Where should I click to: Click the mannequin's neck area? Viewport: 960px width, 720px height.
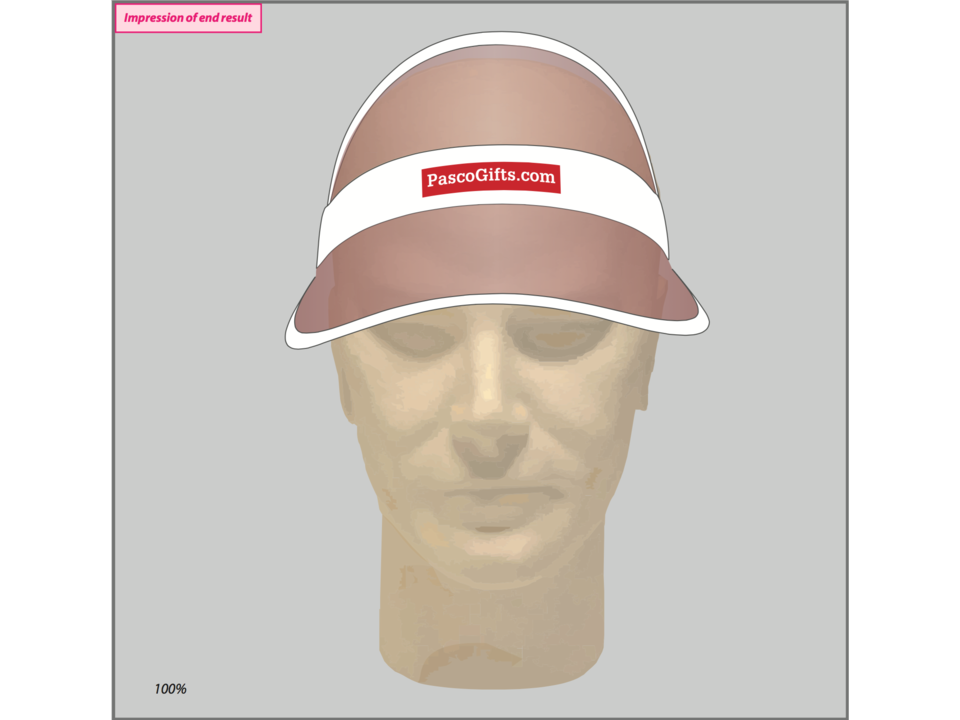[480, 600]
